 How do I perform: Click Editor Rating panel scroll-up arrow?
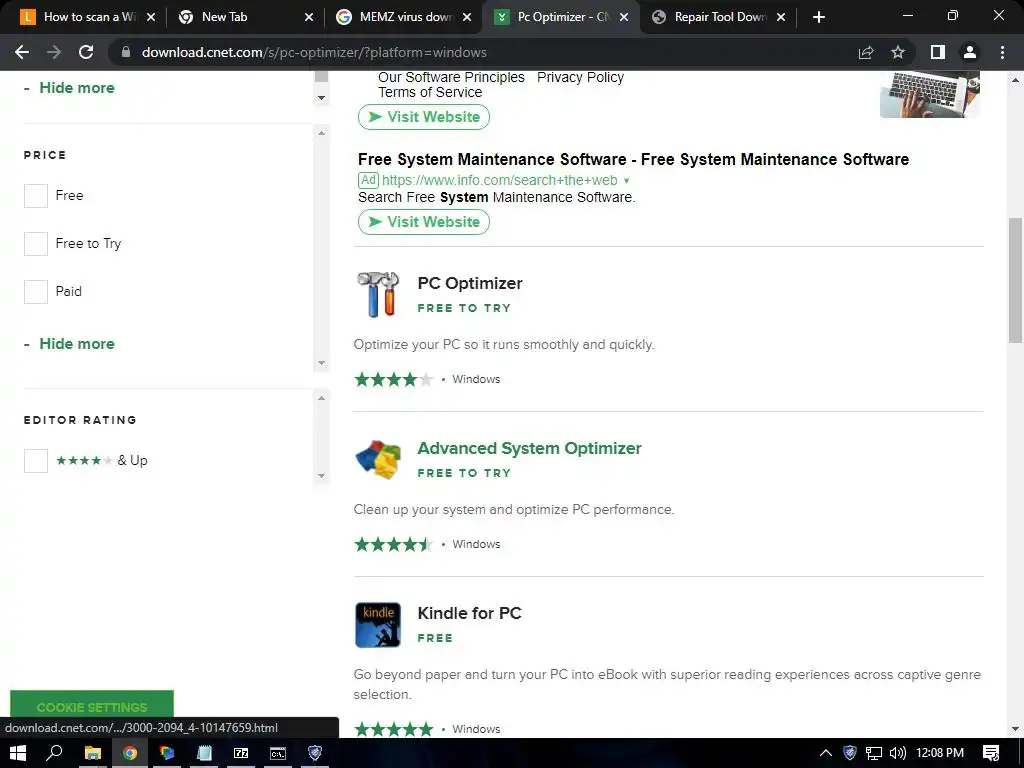point(321,398)
